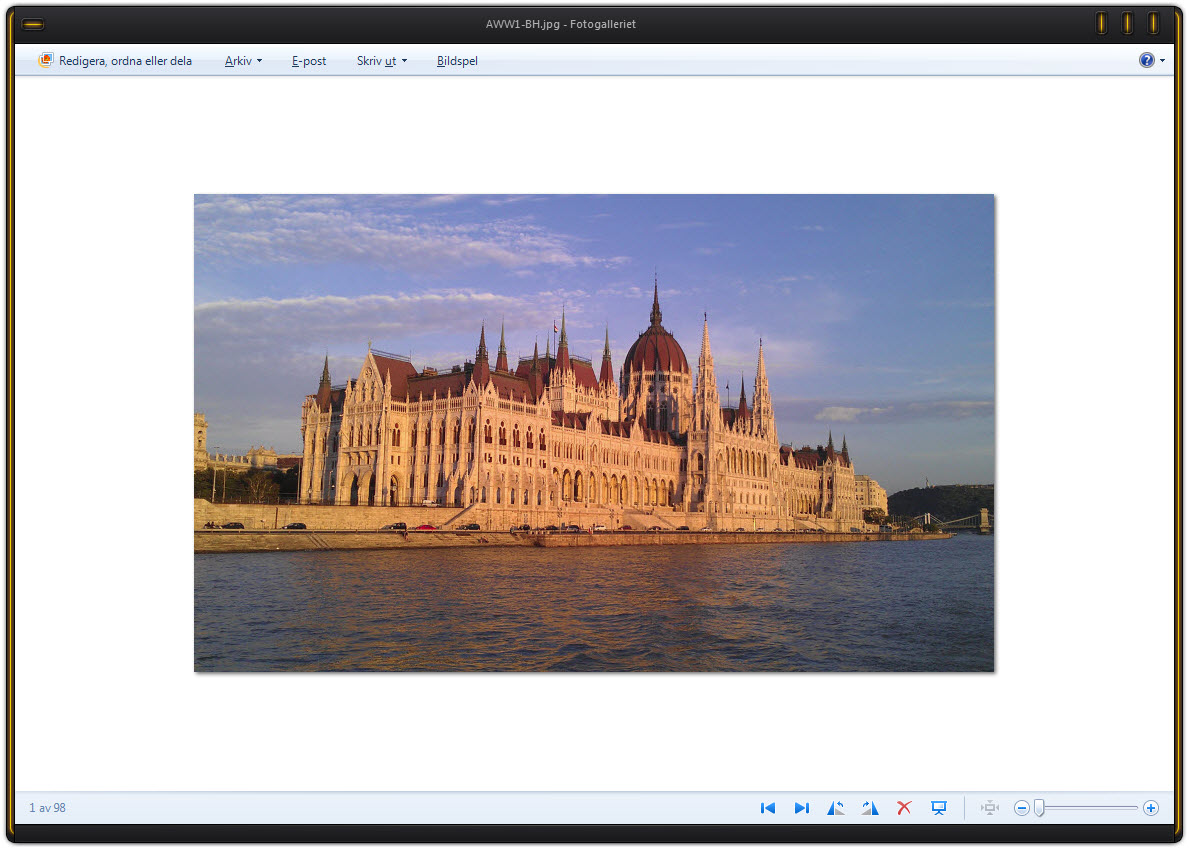
Task: Start slideshow using the screen icon
Action: [x=939, y=808]
